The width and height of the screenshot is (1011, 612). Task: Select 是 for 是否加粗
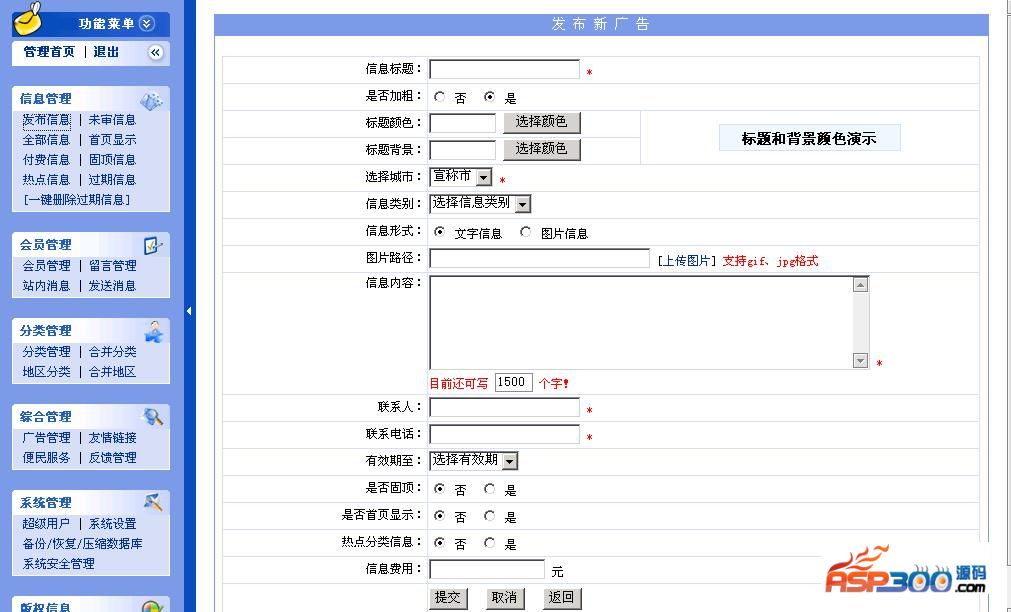(489, 97)
